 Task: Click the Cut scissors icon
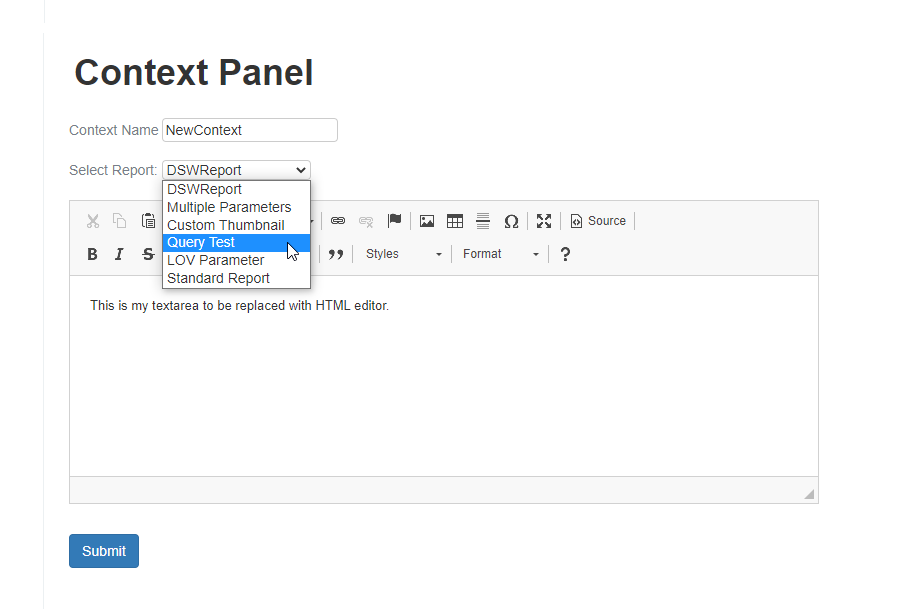(93, 221)
